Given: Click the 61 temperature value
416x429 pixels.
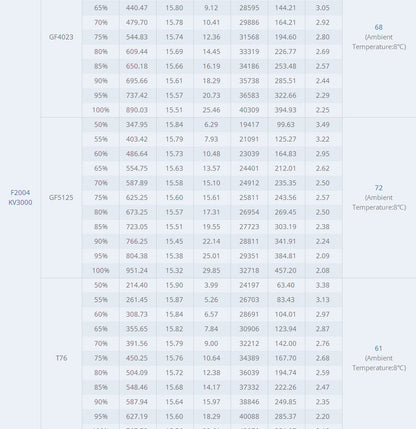Looking at the screenshot, I should click(x=378, y=348).
